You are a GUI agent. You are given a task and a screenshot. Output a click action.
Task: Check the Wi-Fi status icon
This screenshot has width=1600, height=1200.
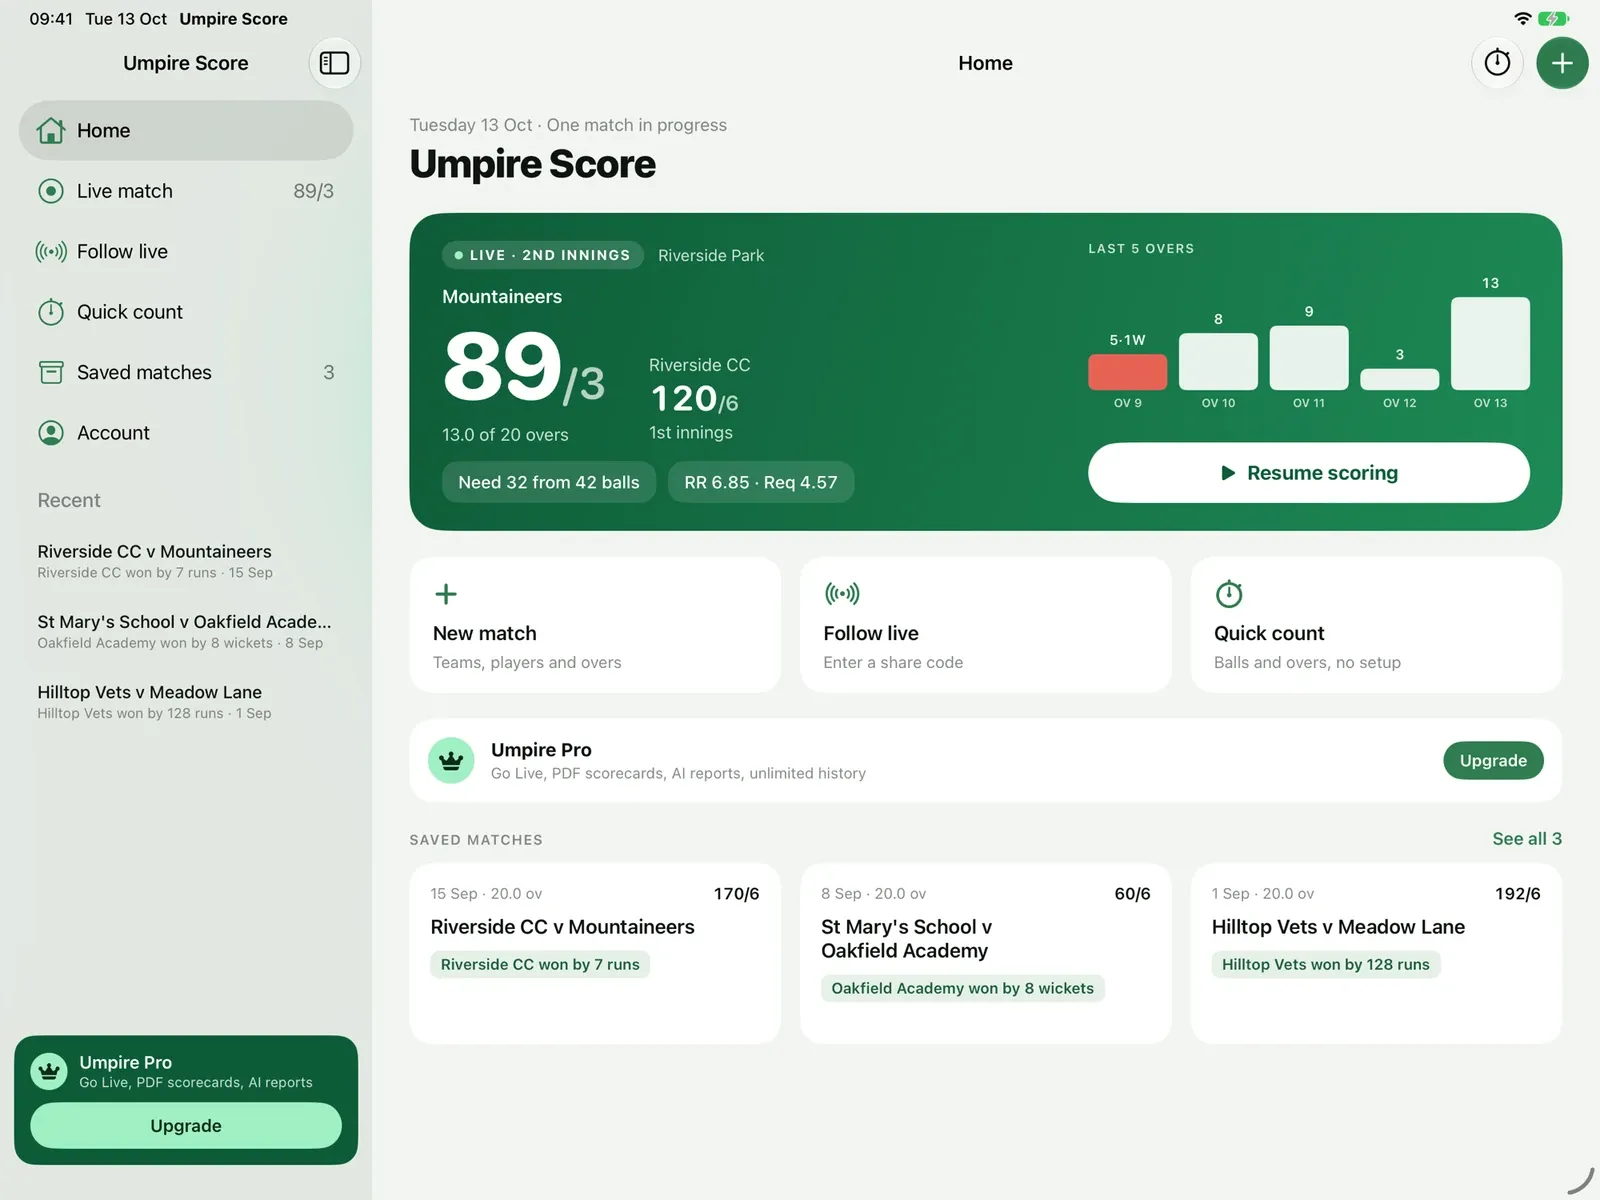pos(1523,18)
